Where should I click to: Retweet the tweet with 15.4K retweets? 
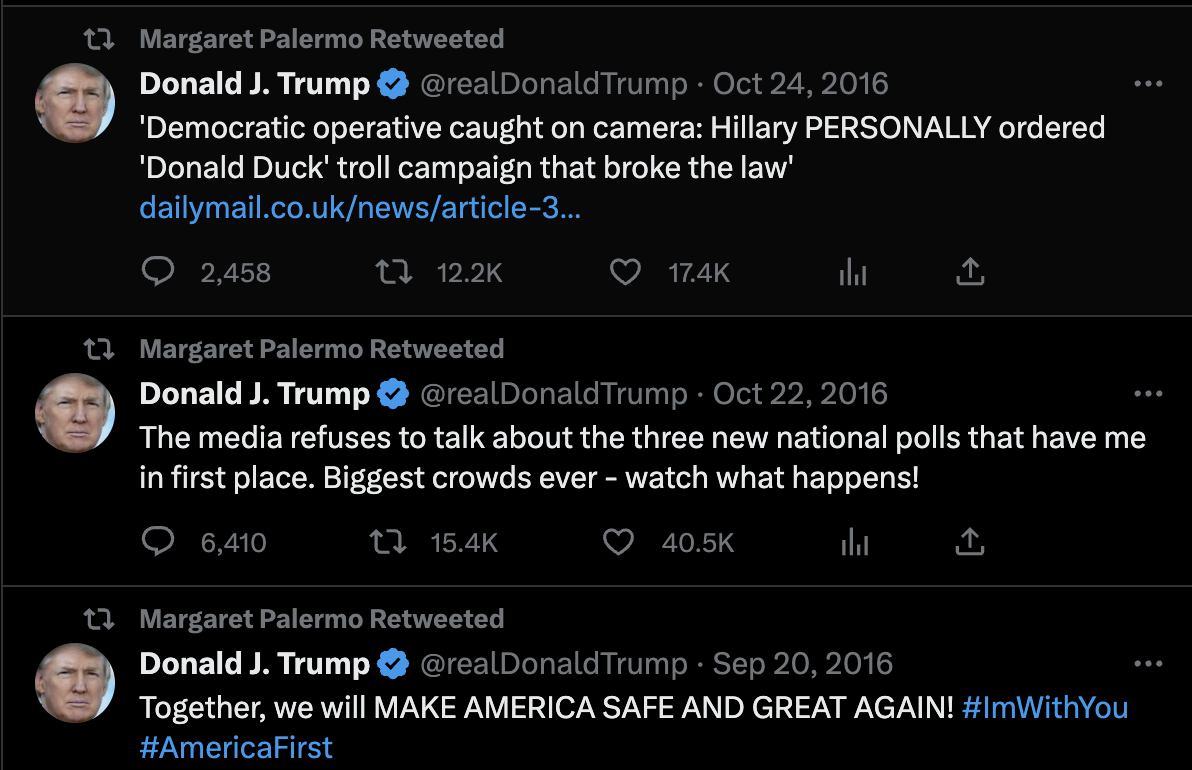tap(388, 542)
